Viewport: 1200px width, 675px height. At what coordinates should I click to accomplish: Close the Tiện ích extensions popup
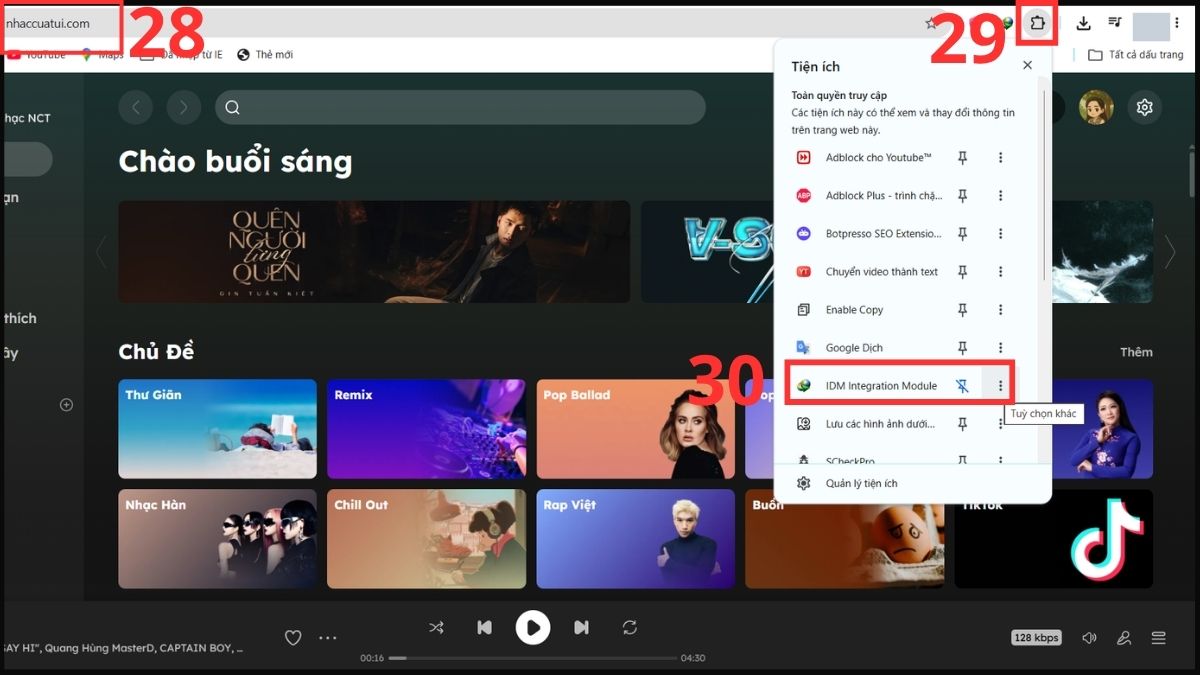click(1027, 65)
